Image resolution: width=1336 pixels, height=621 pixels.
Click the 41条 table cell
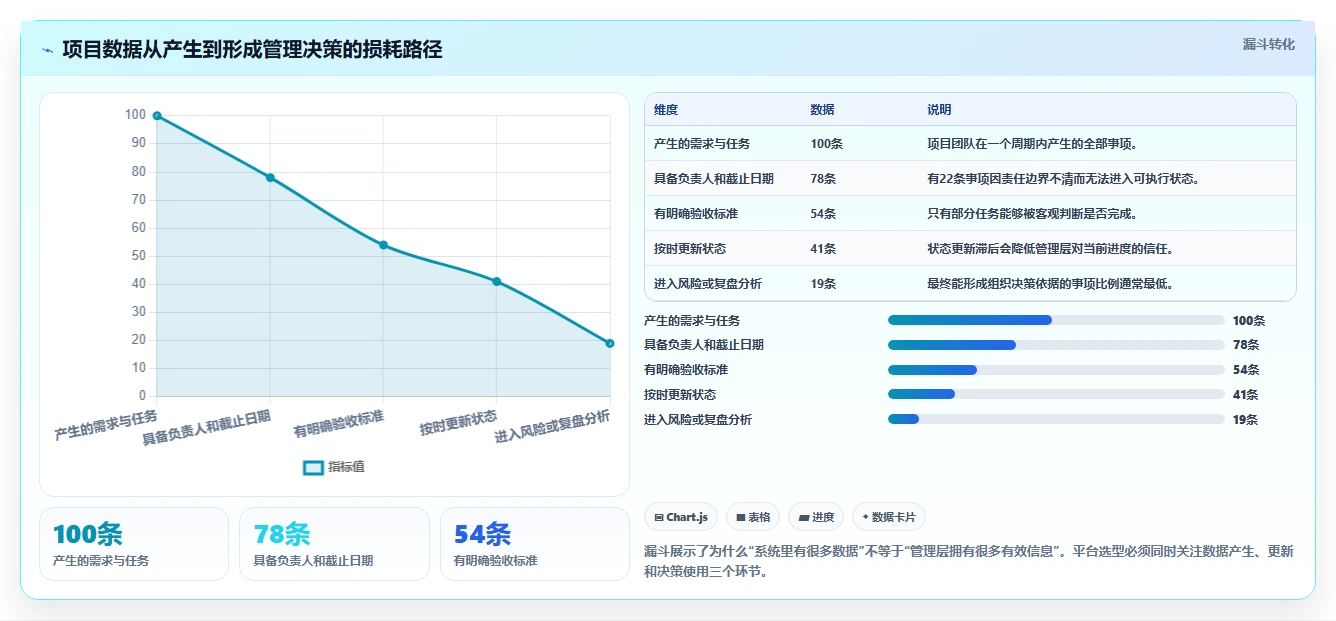(x=824, y=249)
